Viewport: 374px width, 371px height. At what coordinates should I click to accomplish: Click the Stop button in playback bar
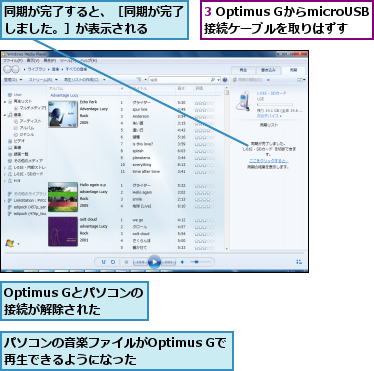[126, 262]
